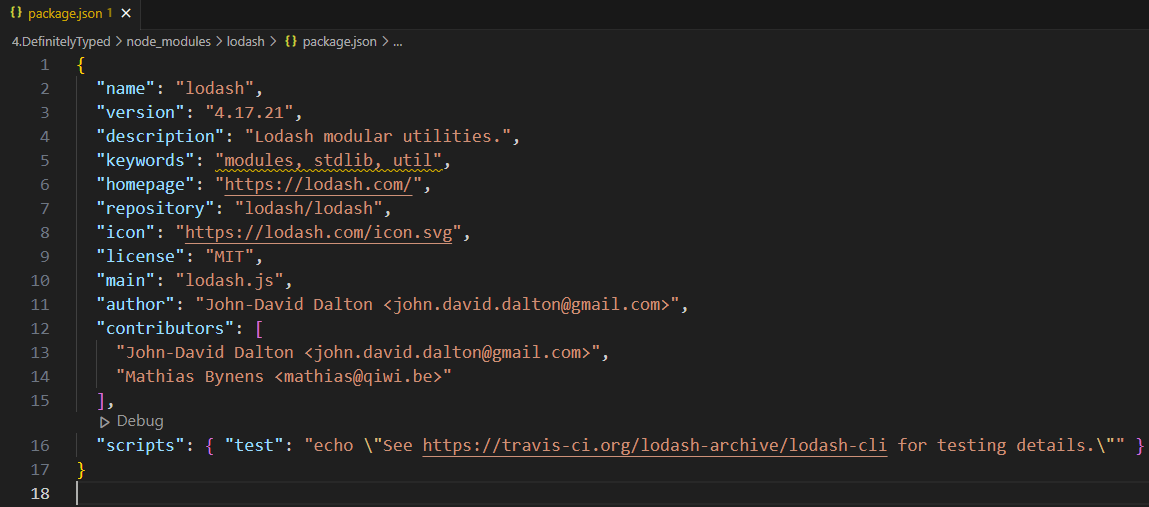Click the opening curly brace on line 1
This screenshot has width=1149, height=507.
coord(81,64)
